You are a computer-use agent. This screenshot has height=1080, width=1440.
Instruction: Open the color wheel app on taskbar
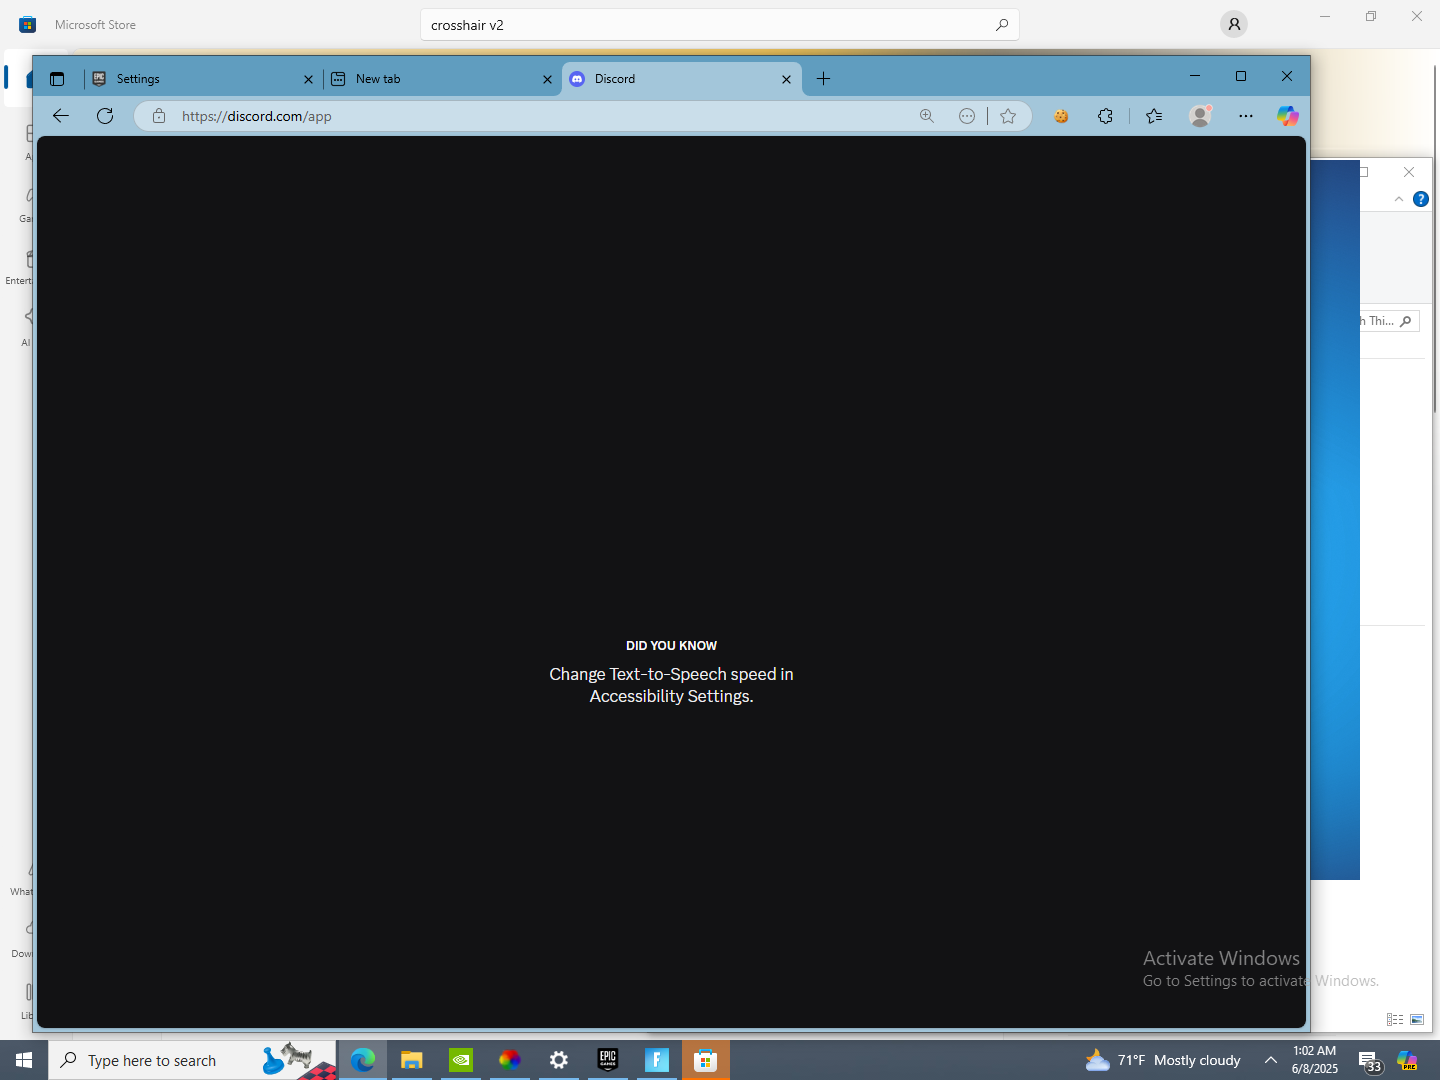(x=510, y=1060)
